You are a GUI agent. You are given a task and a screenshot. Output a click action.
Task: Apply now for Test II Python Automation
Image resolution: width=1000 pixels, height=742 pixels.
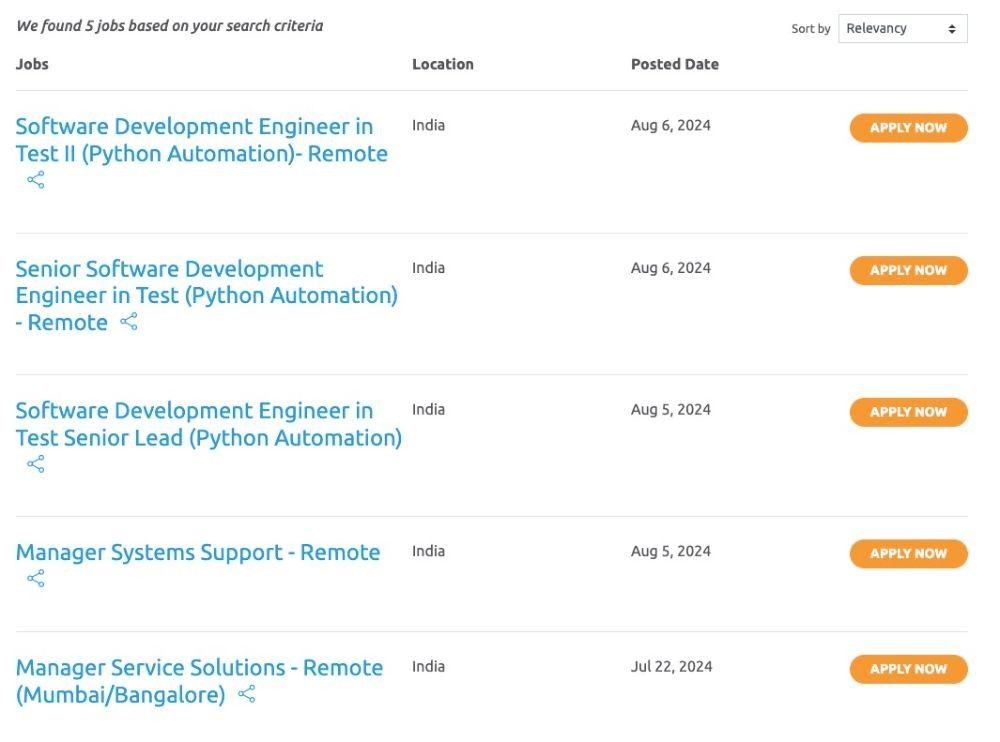(908, 128)
